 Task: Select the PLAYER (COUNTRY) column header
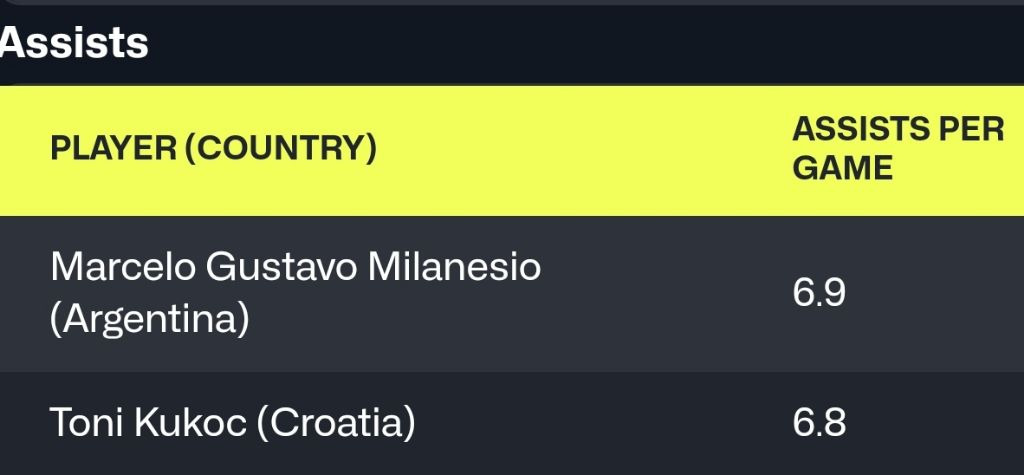point(213,149)
